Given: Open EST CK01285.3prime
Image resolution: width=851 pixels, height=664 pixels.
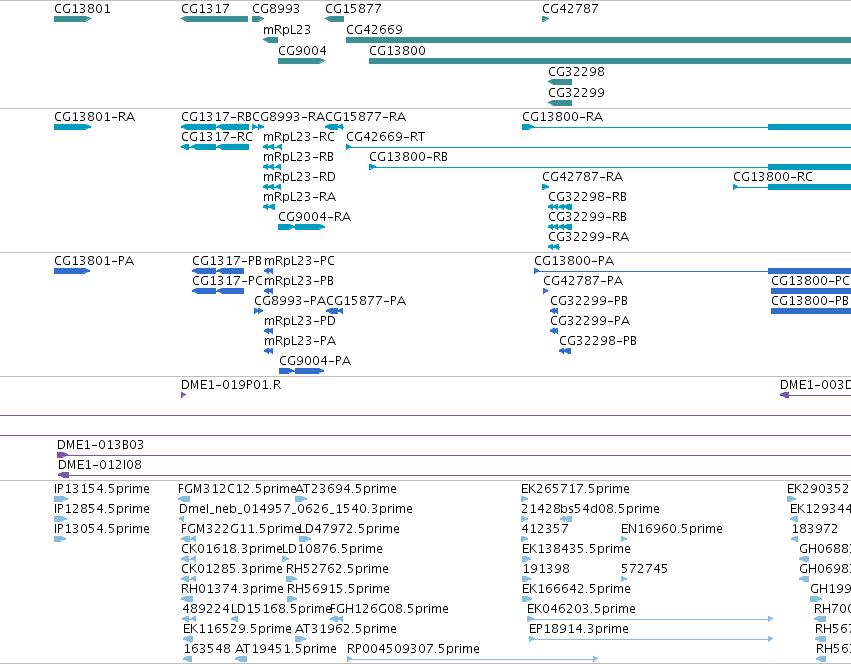Looking at the screenshot, I should pyautogui.click(x=232, y=570).
